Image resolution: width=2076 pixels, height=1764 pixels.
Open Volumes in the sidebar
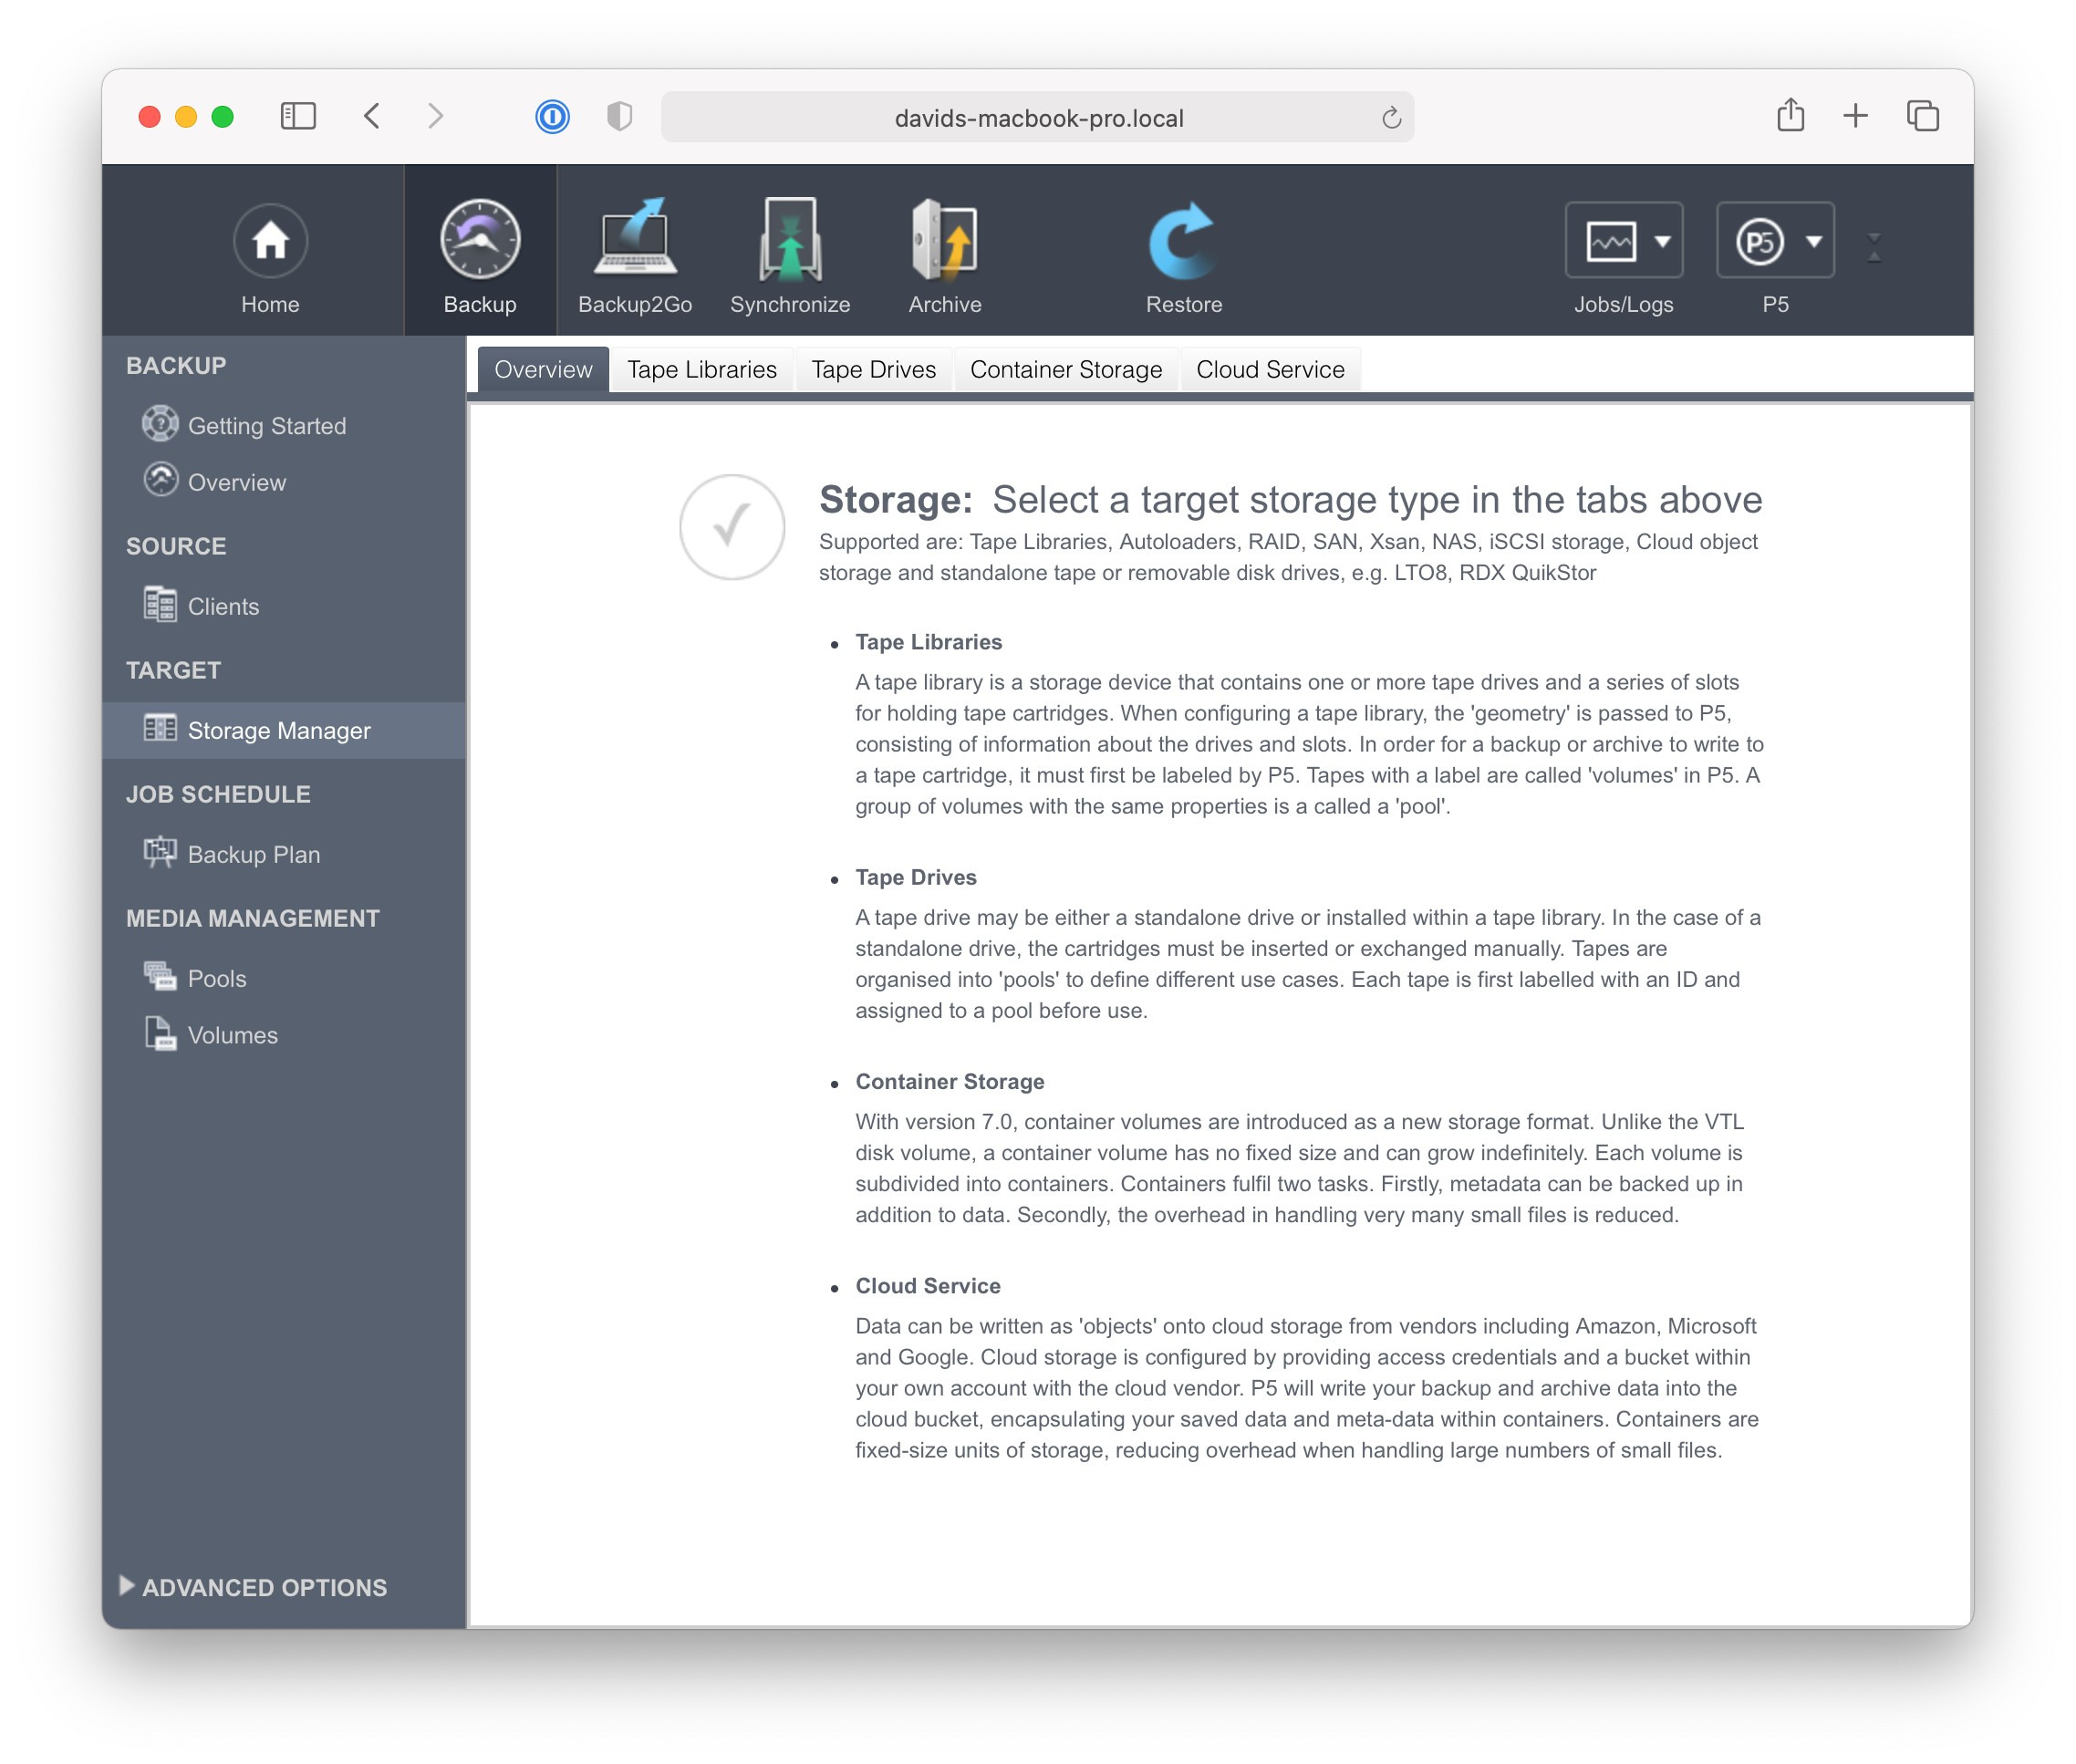tap(232, 1036)
